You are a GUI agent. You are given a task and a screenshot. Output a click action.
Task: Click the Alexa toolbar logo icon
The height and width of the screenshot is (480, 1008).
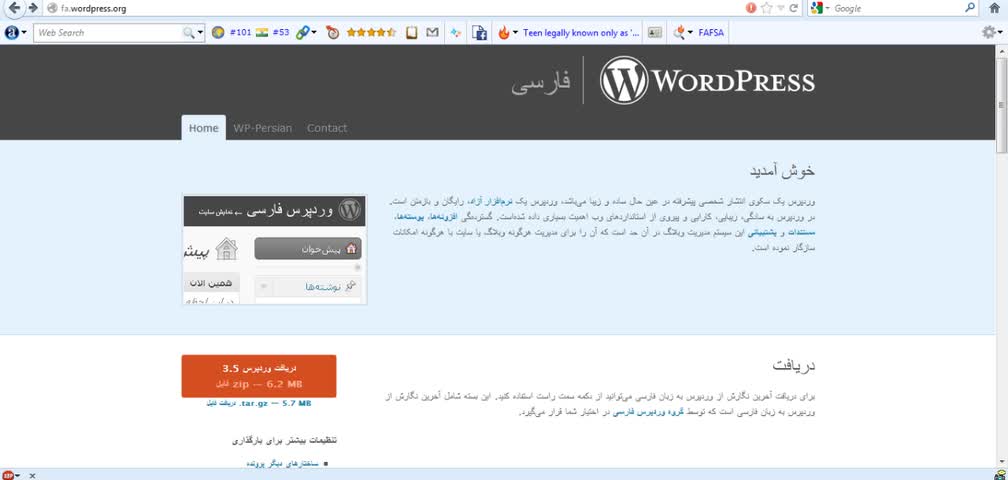coord(12,33)
